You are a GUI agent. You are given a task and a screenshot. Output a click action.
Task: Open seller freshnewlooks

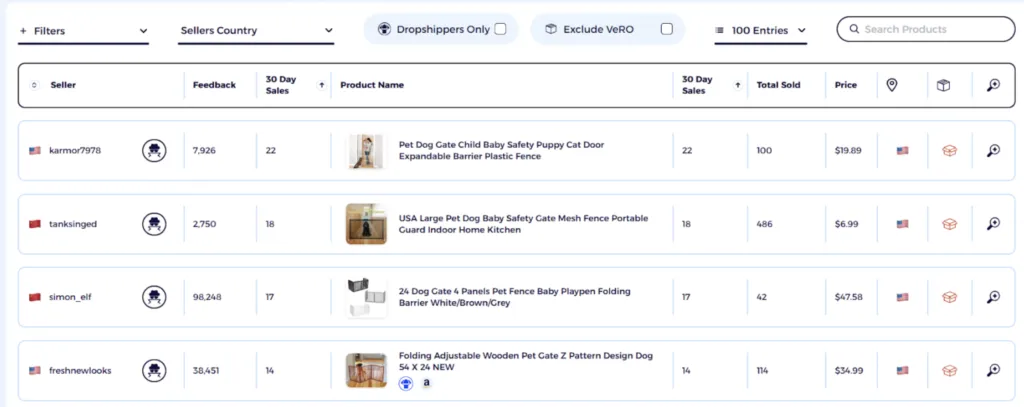80,370
